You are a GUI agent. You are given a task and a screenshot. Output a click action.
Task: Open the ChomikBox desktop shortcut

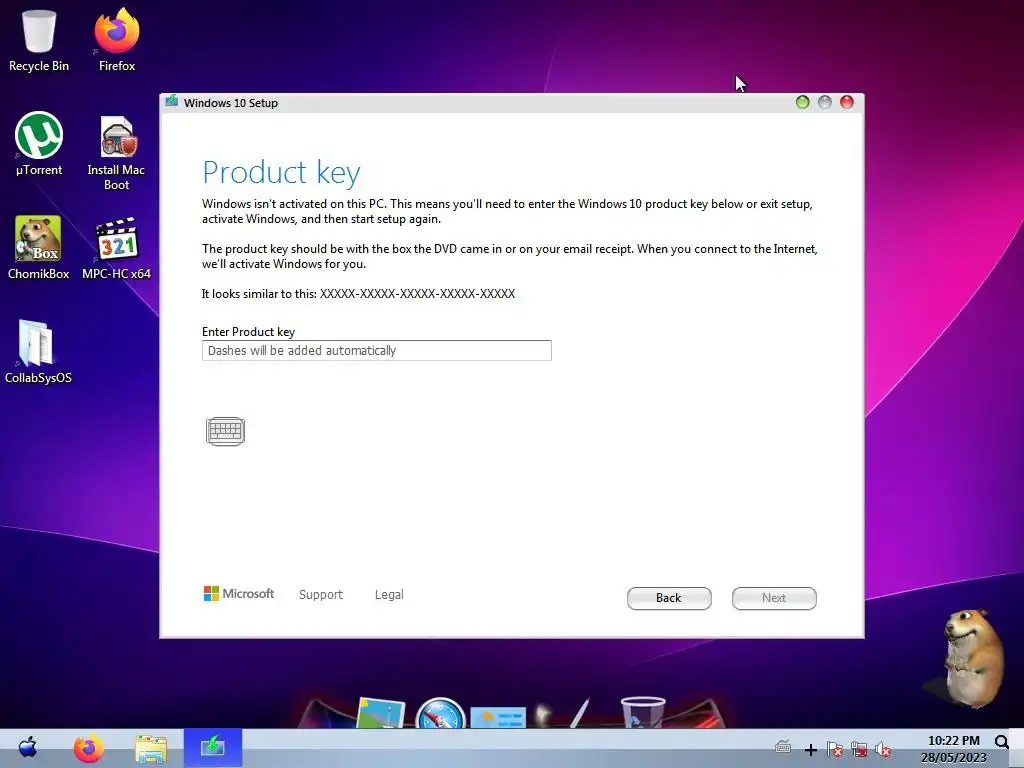coord(39,248)
